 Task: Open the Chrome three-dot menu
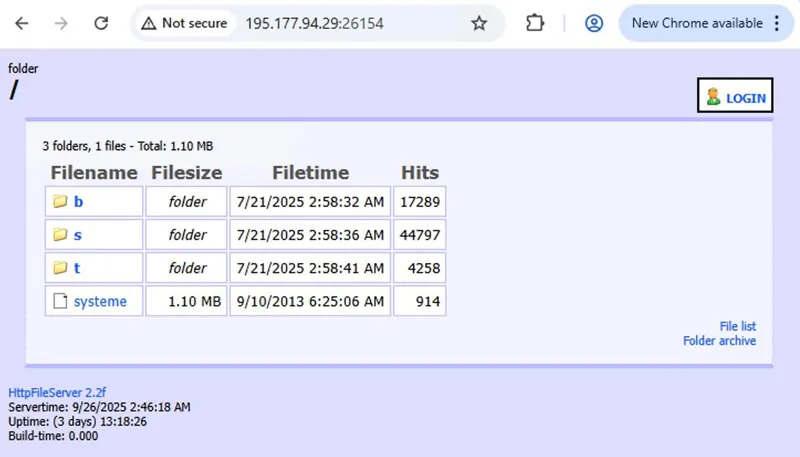tap(777, 23)
